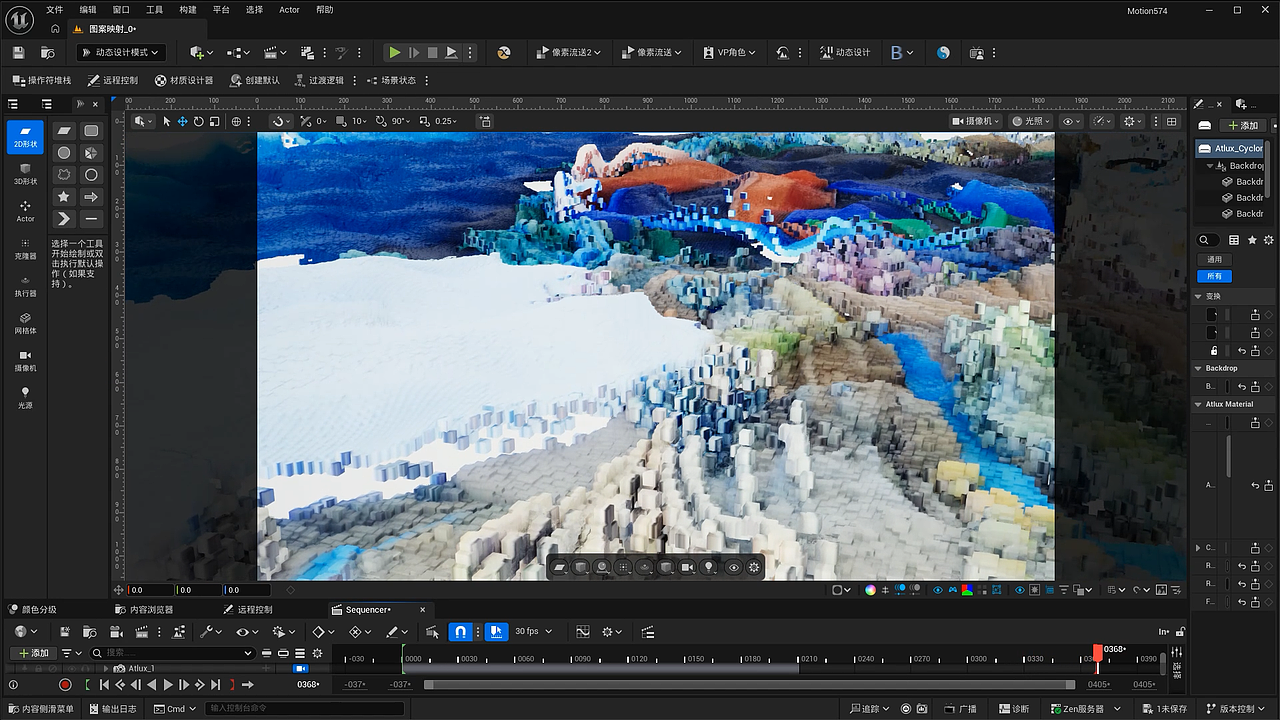Open the Actor menu
1280x720 pixels.
click(289, 10)
